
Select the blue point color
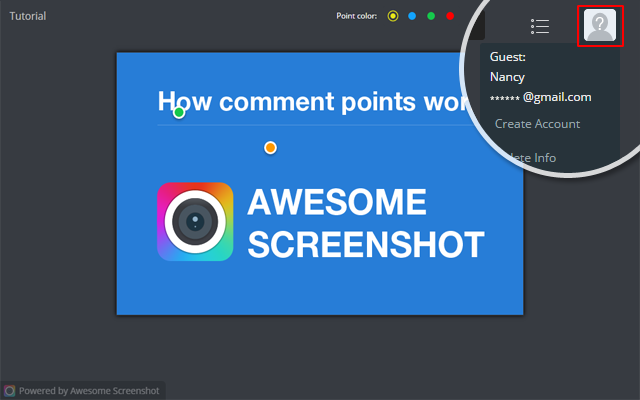click(x=412, y=16)
